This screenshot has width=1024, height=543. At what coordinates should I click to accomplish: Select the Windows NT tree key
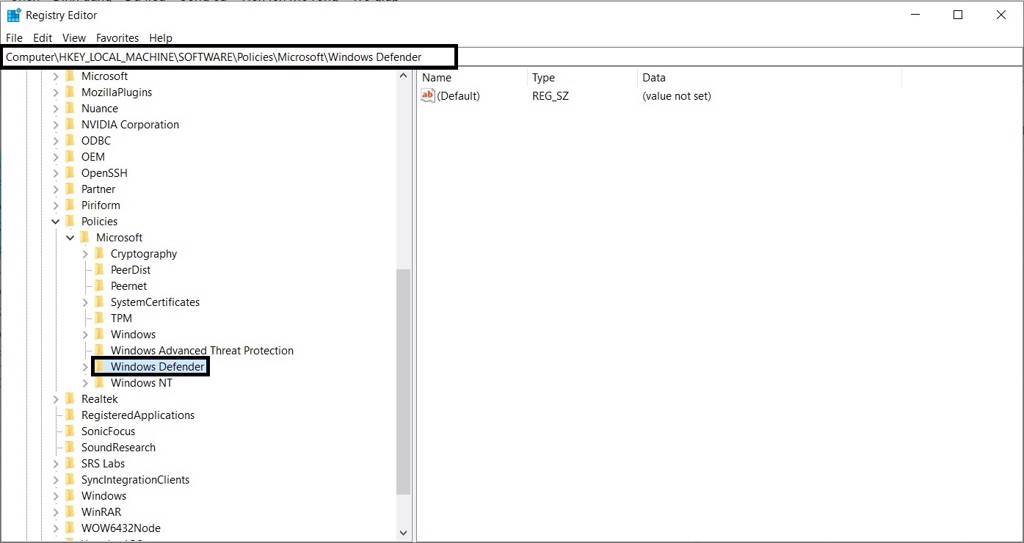[x=142, y=383]
